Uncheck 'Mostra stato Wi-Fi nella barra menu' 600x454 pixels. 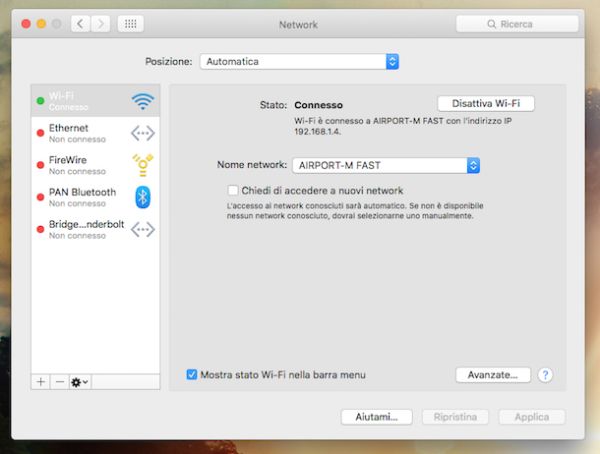tap(192, 375)
